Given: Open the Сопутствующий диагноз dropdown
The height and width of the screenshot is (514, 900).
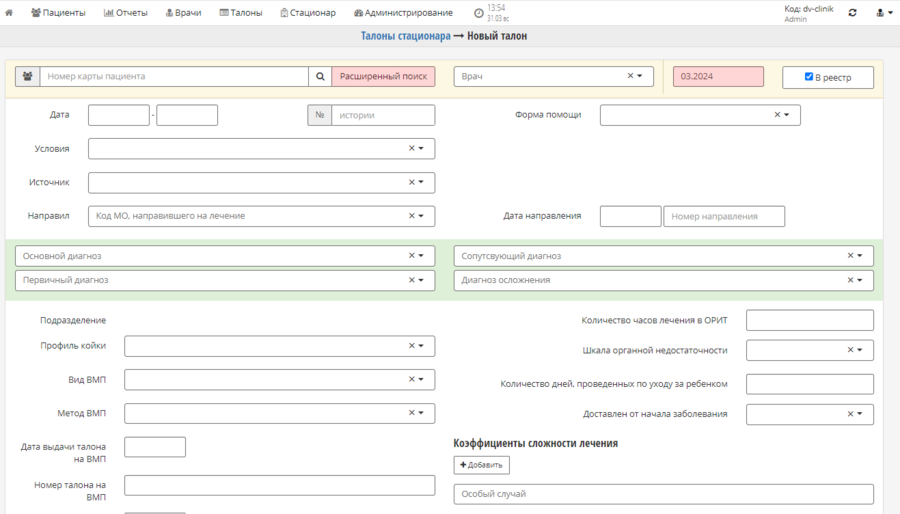Looking at the screenshot, I should tap(860, 255).
